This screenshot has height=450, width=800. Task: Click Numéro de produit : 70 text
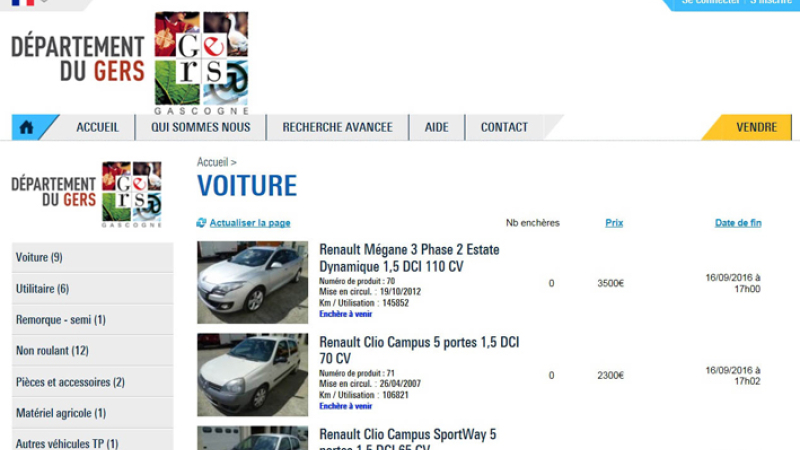click(x=357, y=281)
